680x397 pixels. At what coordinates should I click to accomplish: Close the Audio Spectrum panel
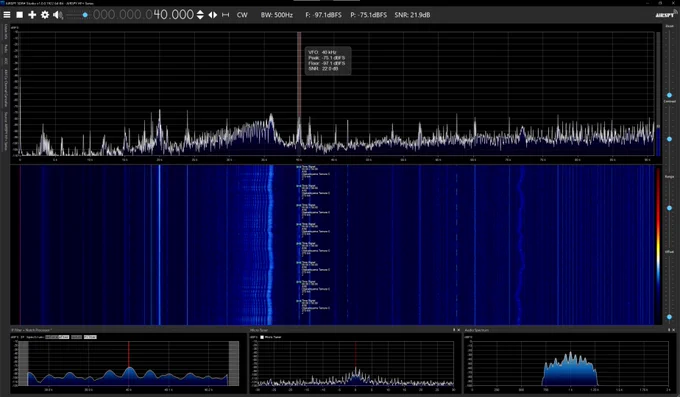click(673, 330)
